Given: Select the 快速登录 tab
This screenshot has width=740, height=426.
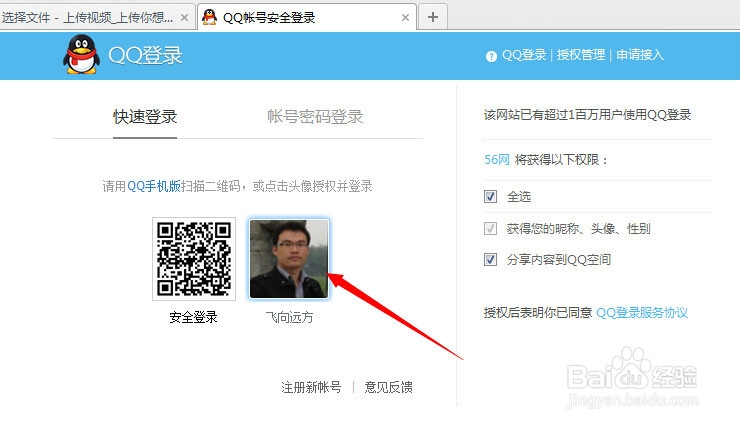Looking at the screenshot, I should tap(145, 117).
